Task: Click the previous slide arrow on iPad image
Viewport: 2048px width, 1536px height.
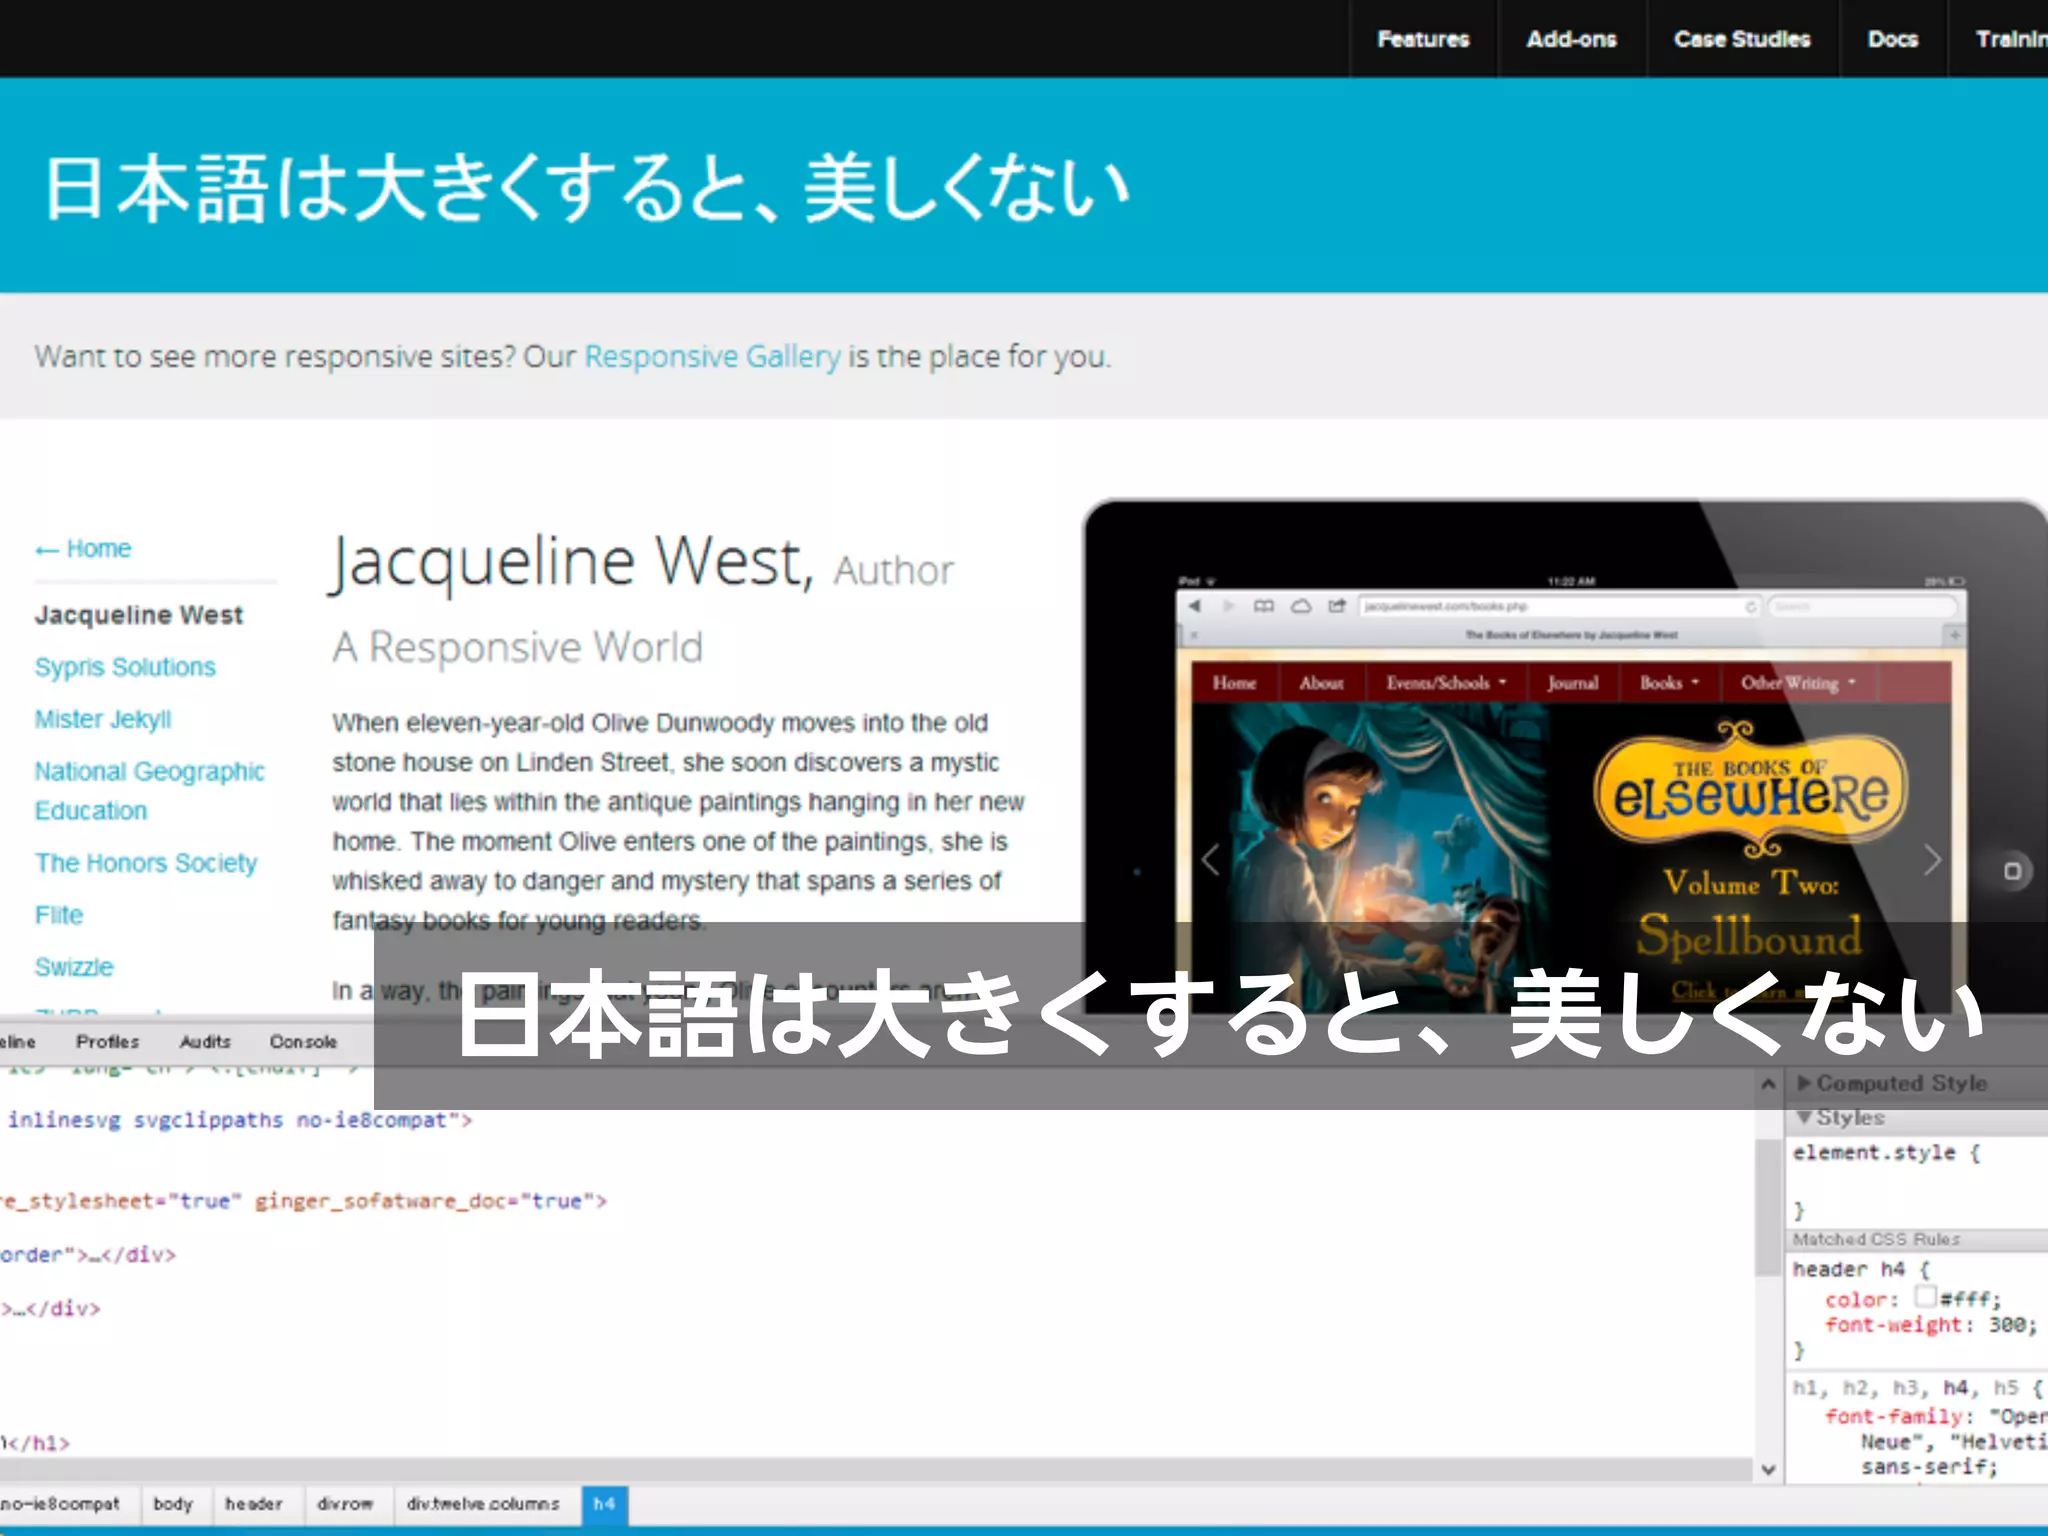Action: click(1211, 859)
